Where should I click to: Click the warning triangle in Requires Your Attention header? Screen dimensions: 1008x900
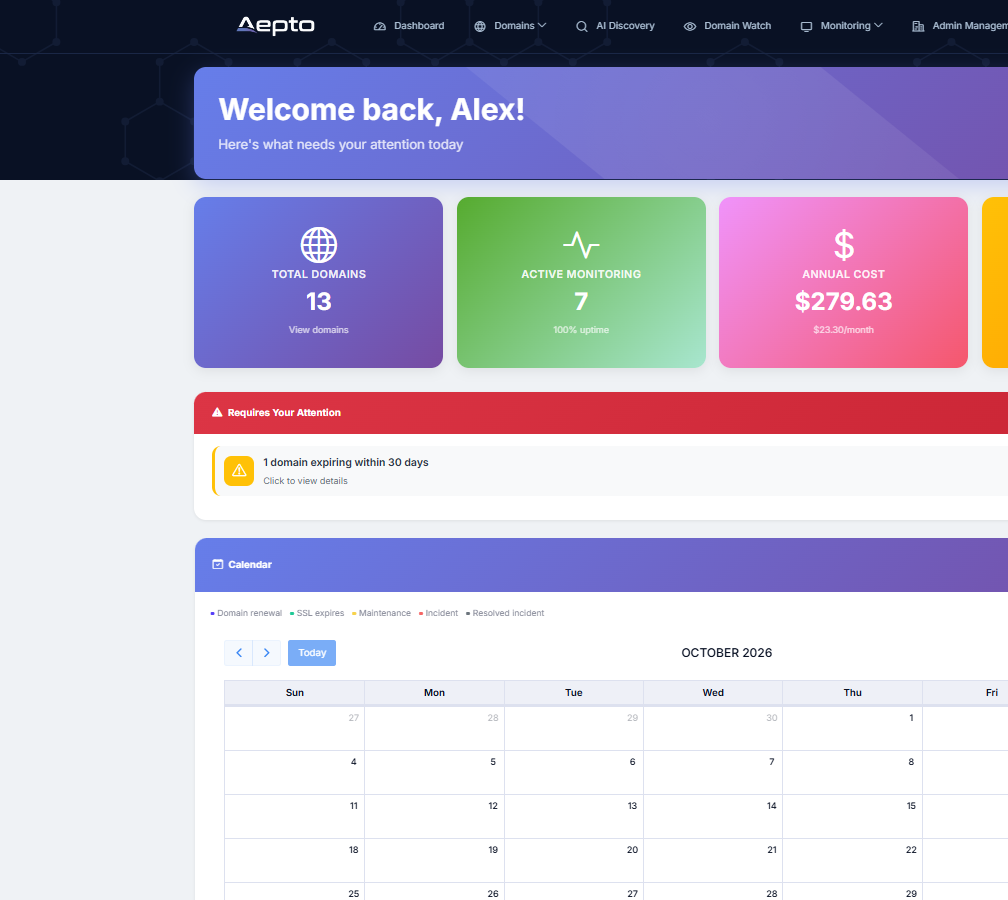point(217,413)
